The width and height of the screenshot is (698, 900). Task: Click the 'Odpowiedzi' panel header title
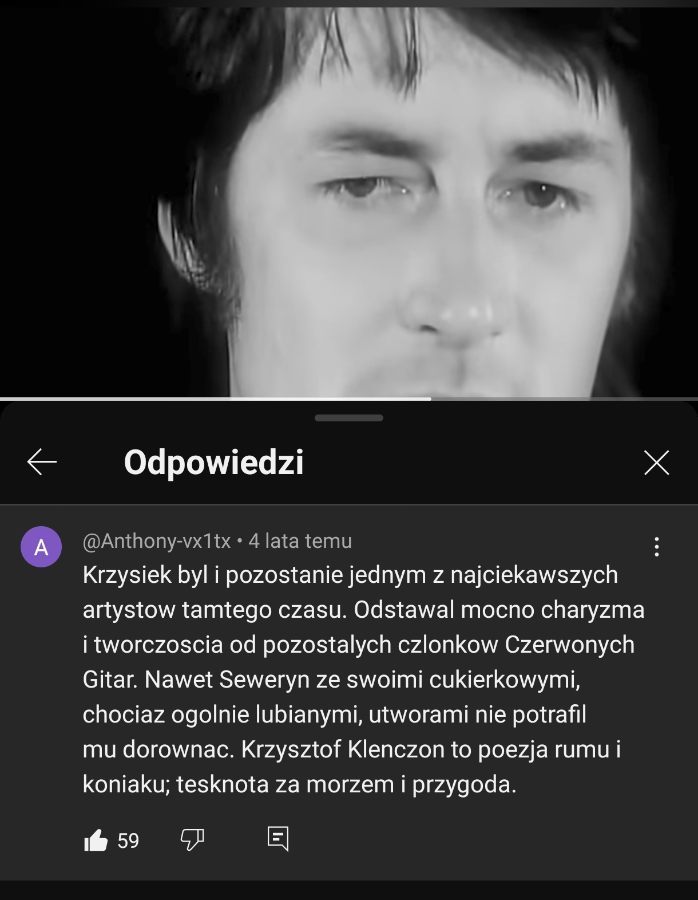click(214, 463)
